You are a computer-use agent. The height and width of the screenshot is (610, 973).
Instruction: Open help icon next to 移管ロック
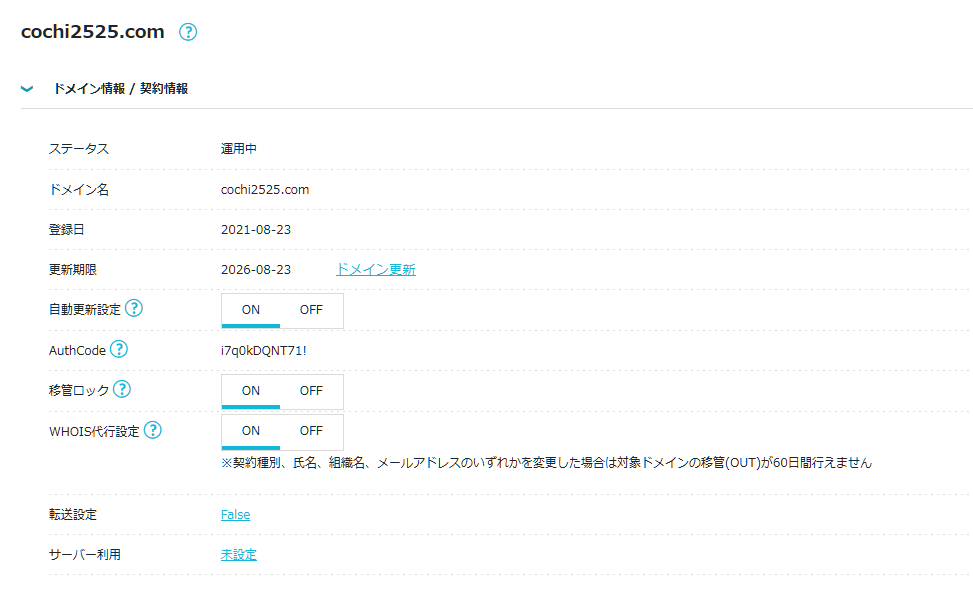(x=122, y=389)
